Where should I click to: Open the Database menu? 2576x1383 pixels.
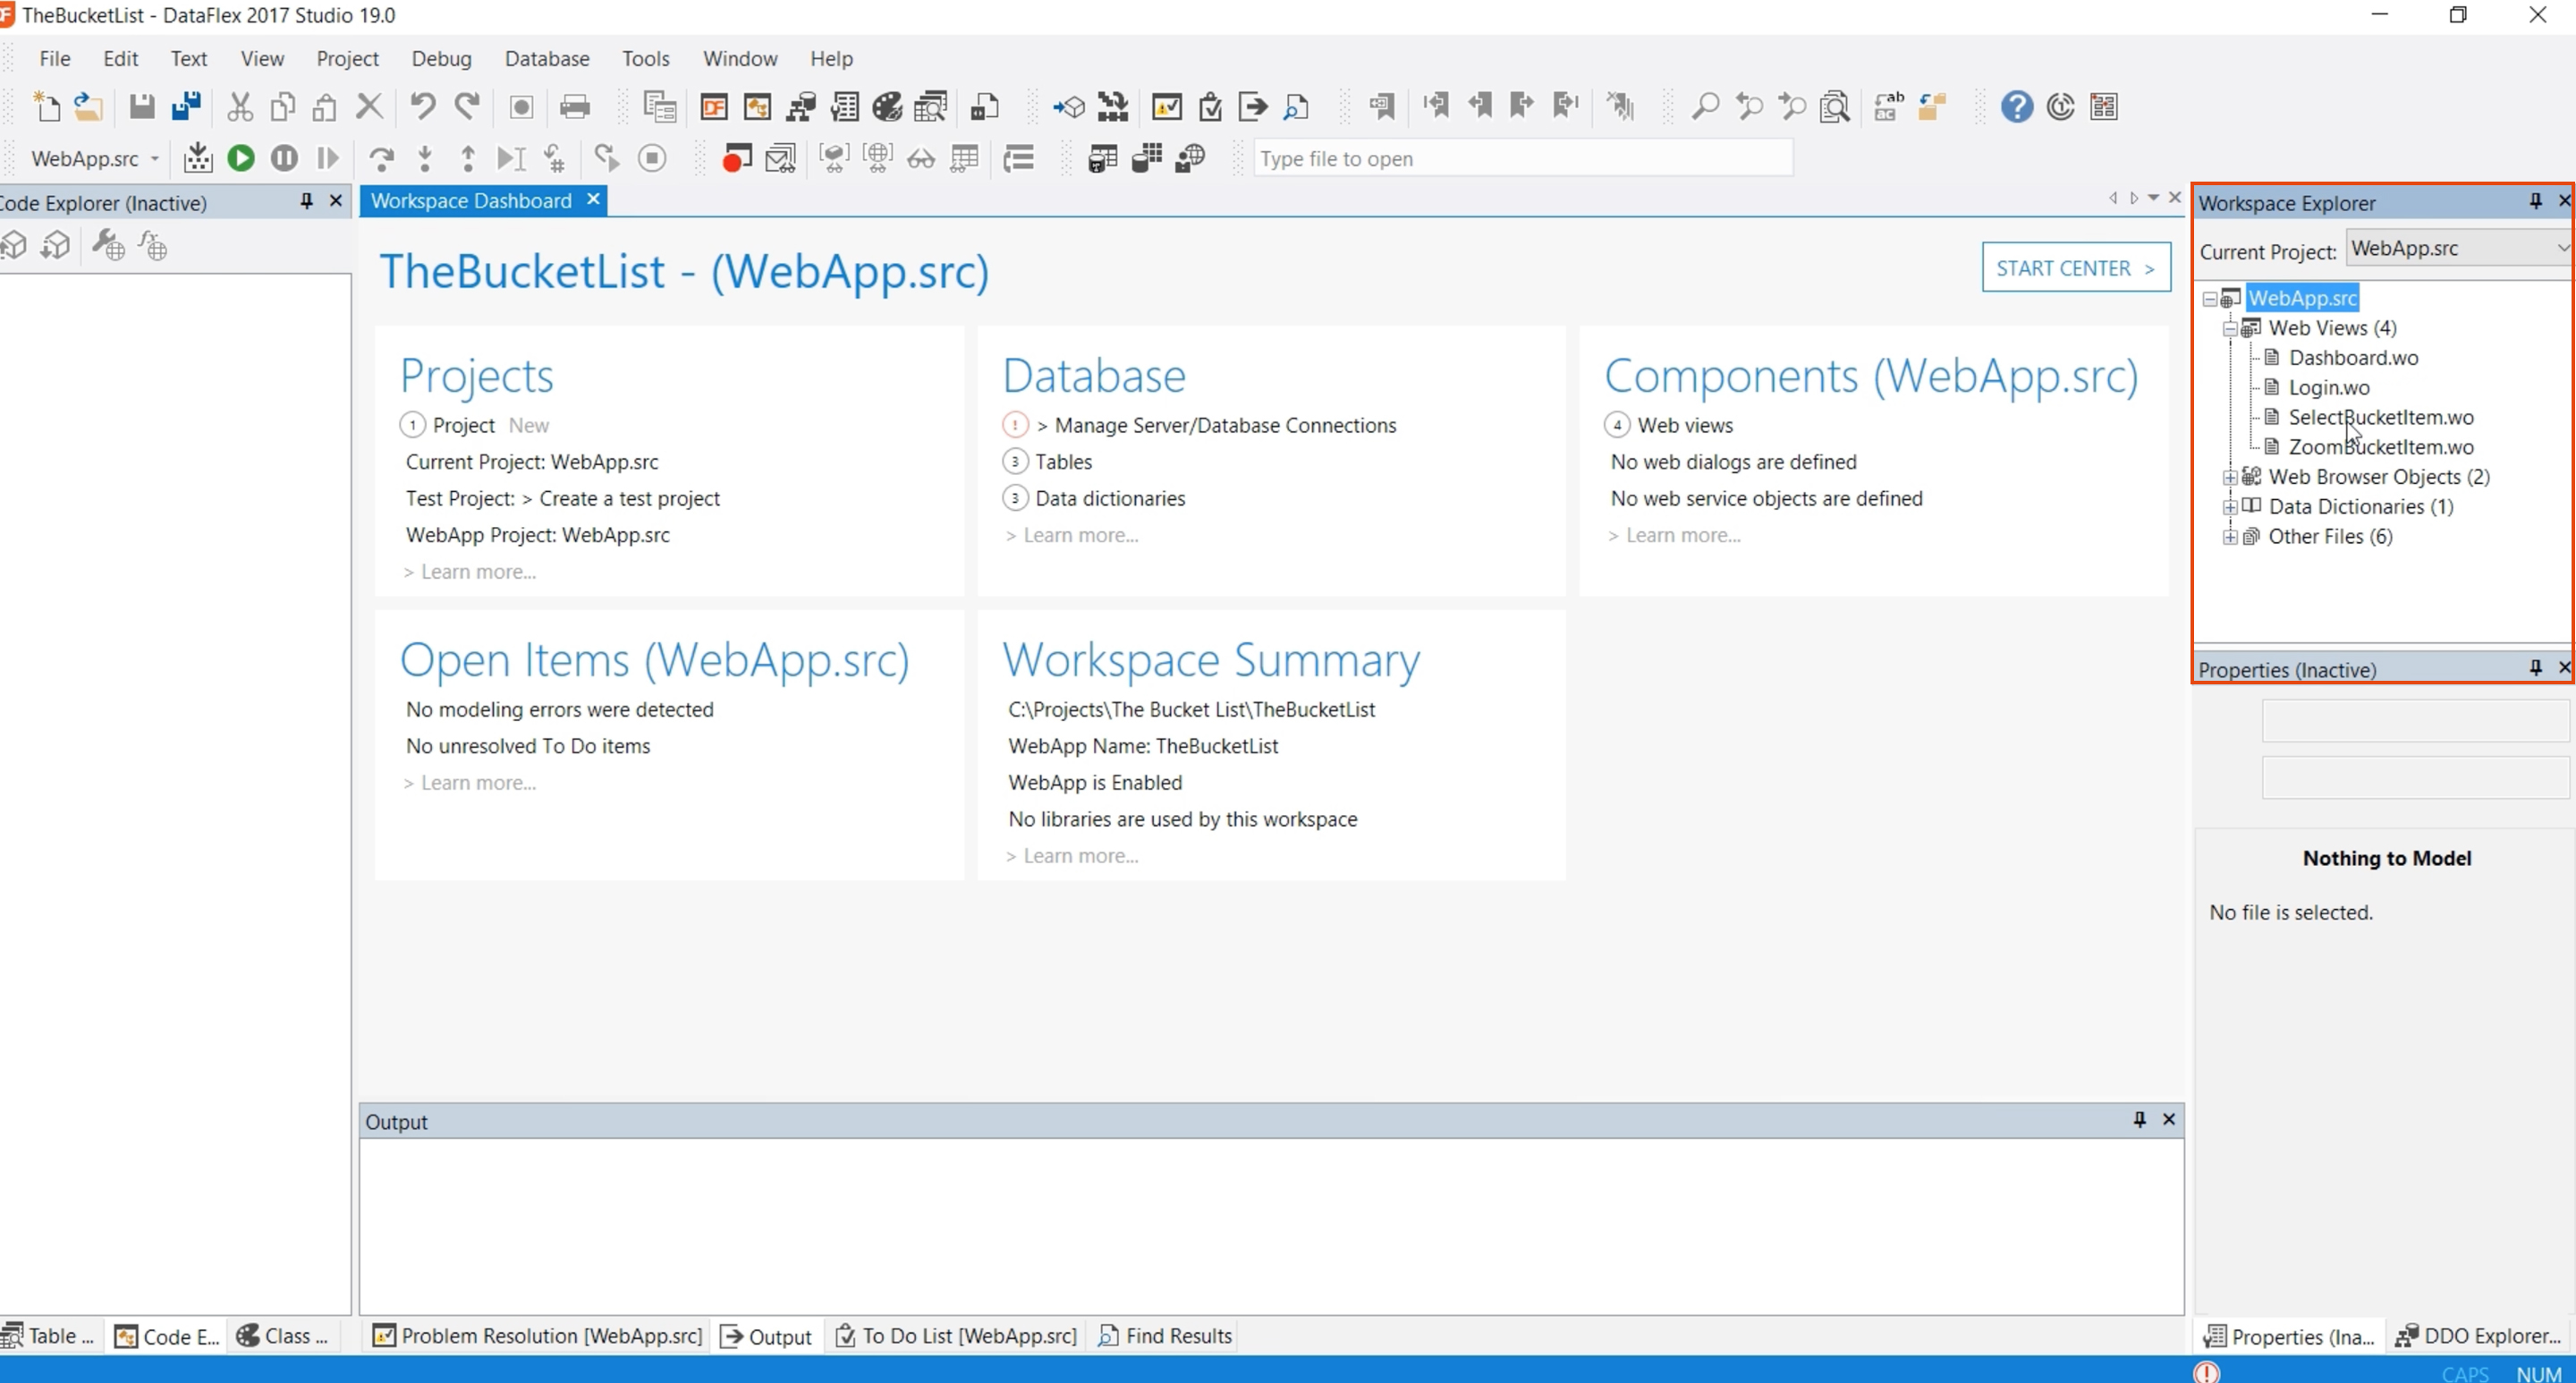click(546, 58)
